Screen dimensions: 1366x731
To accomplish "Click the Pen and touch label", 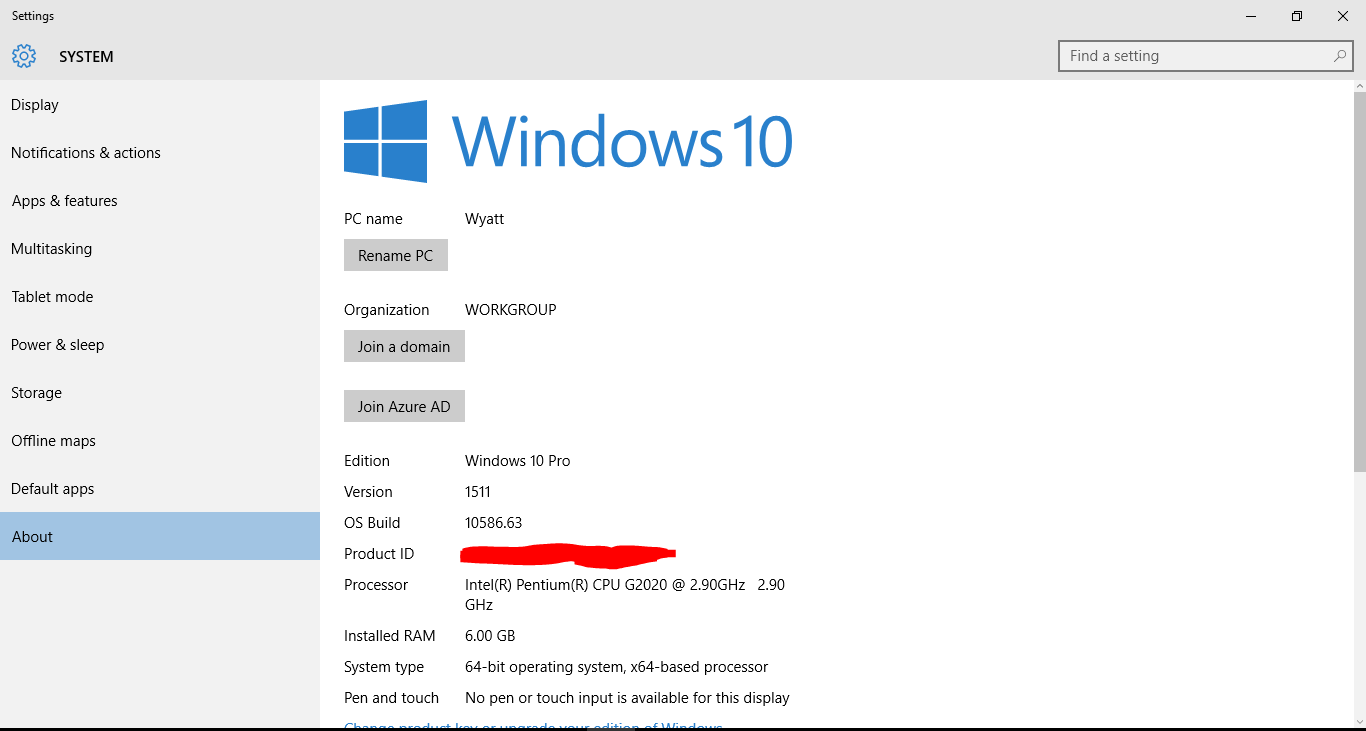I will tap(392, 698).
